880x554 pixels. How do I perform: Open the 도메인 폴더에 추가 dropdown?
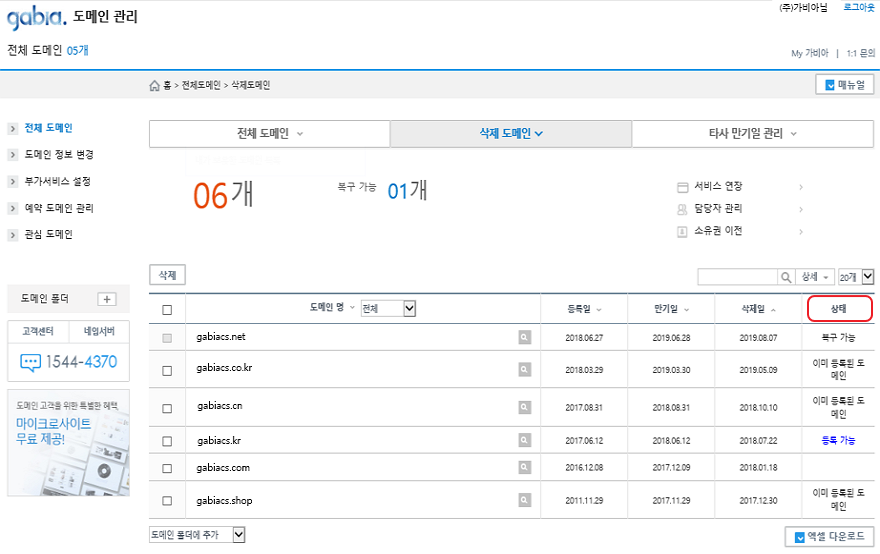[x=197, y=535]
